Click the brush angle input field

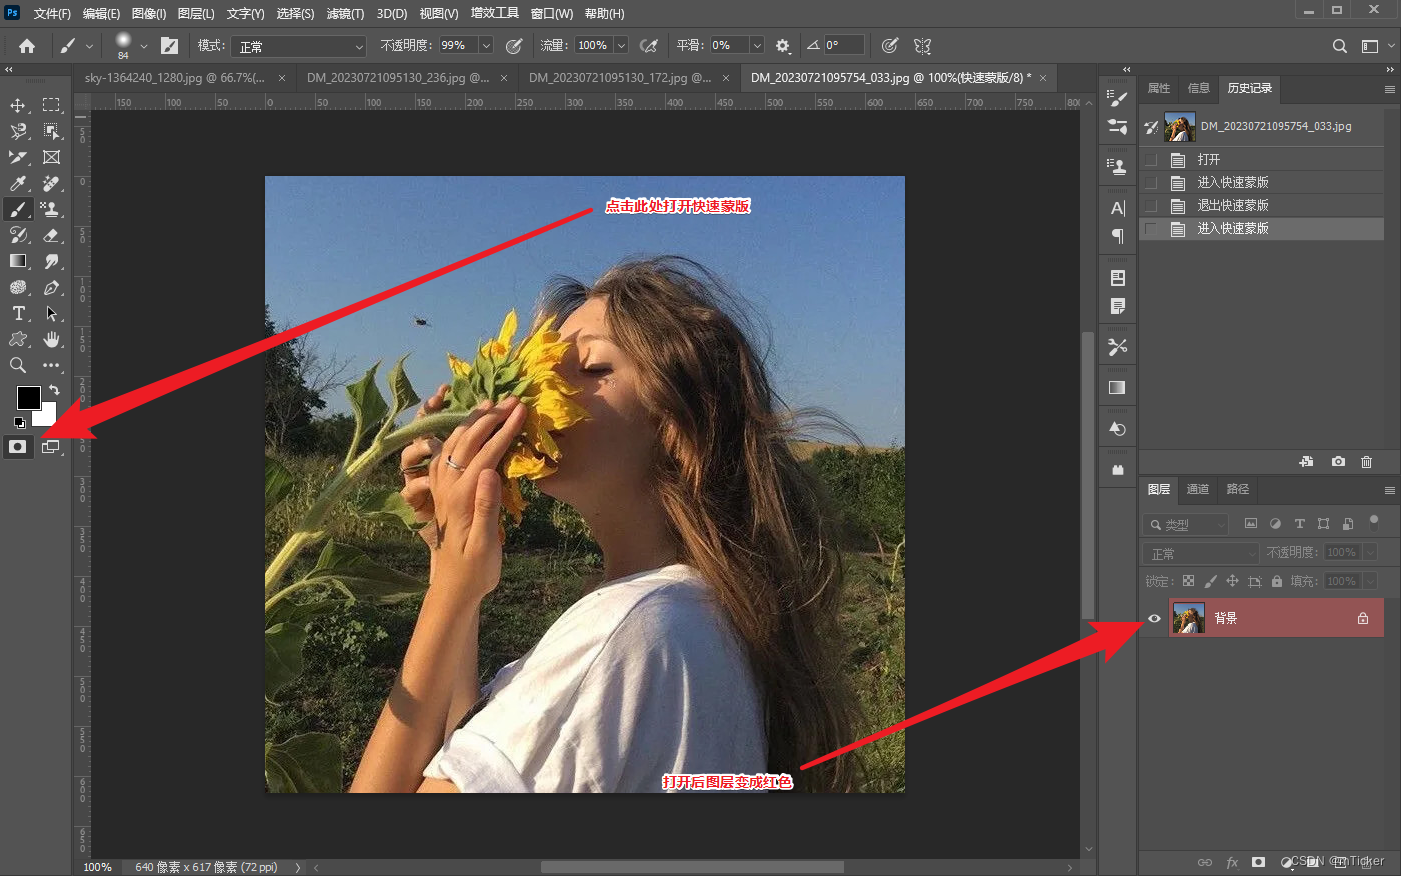pos(844,46)
